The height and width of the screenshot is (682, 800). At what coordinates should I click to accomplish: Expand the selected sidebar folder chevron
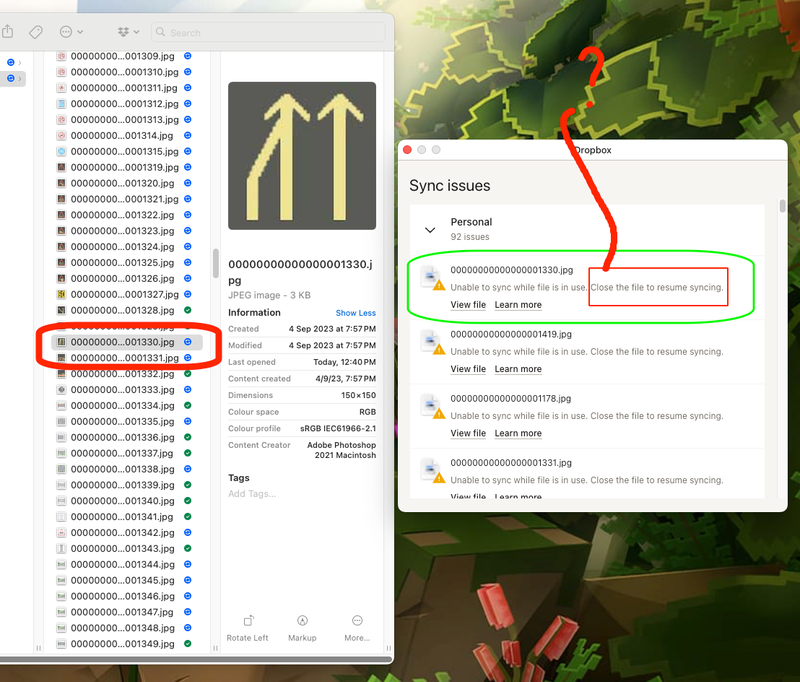(20, 78)
